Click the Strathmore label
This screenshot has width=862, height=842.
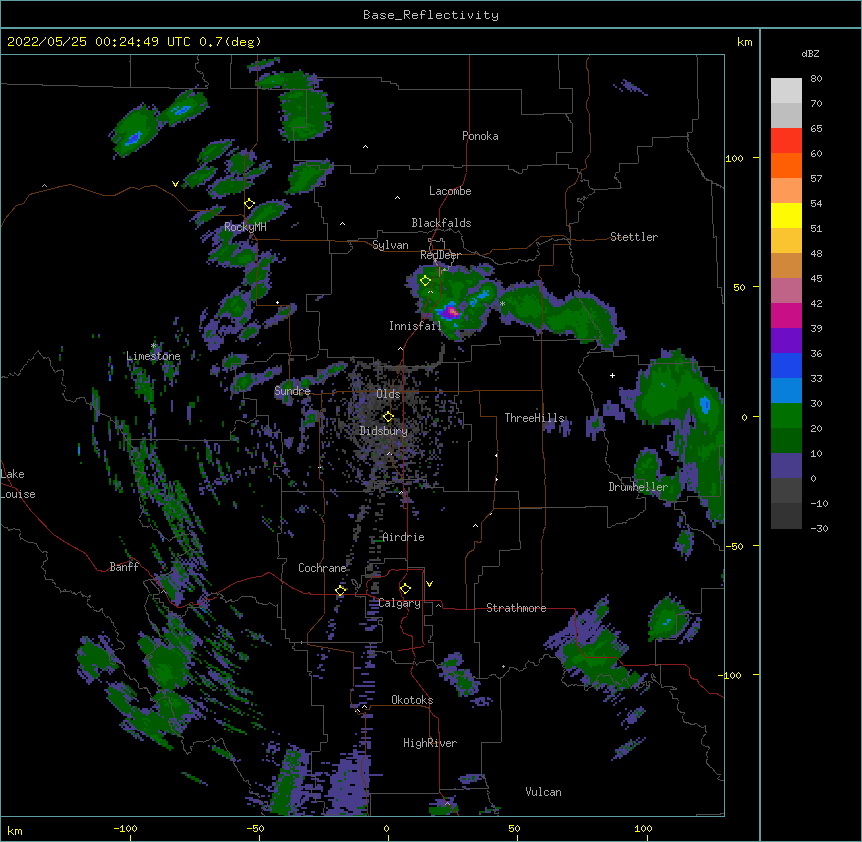click(x=516, y=608)
